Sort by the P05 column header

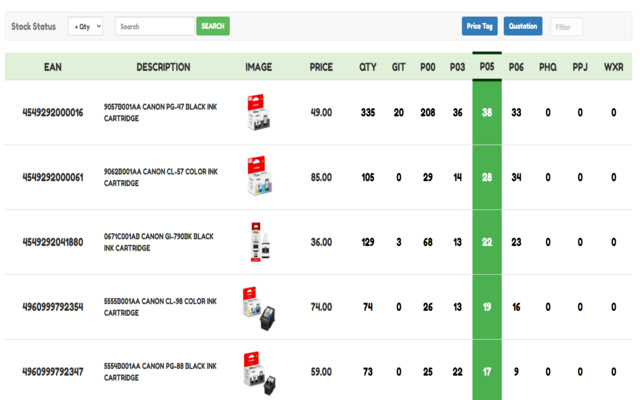pos(487,67)
